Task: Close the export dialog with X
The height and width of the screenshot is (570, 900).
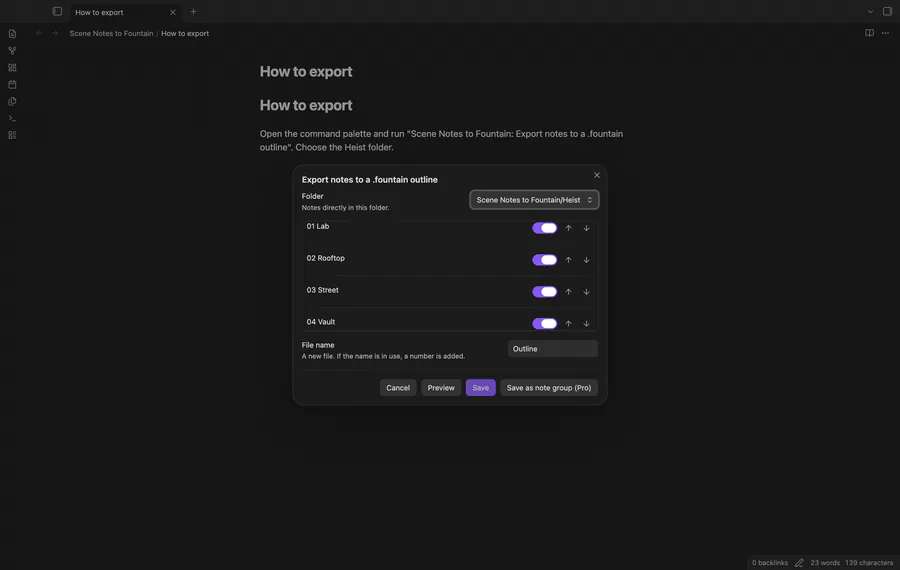Action: (x=596, y=175)
